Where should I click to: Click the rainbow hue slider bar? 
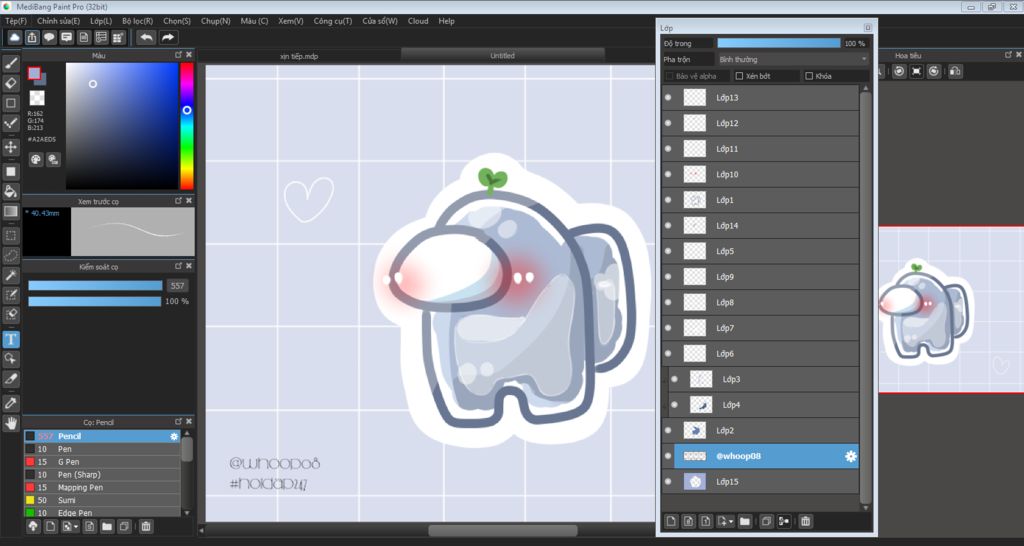click(187, 126)
